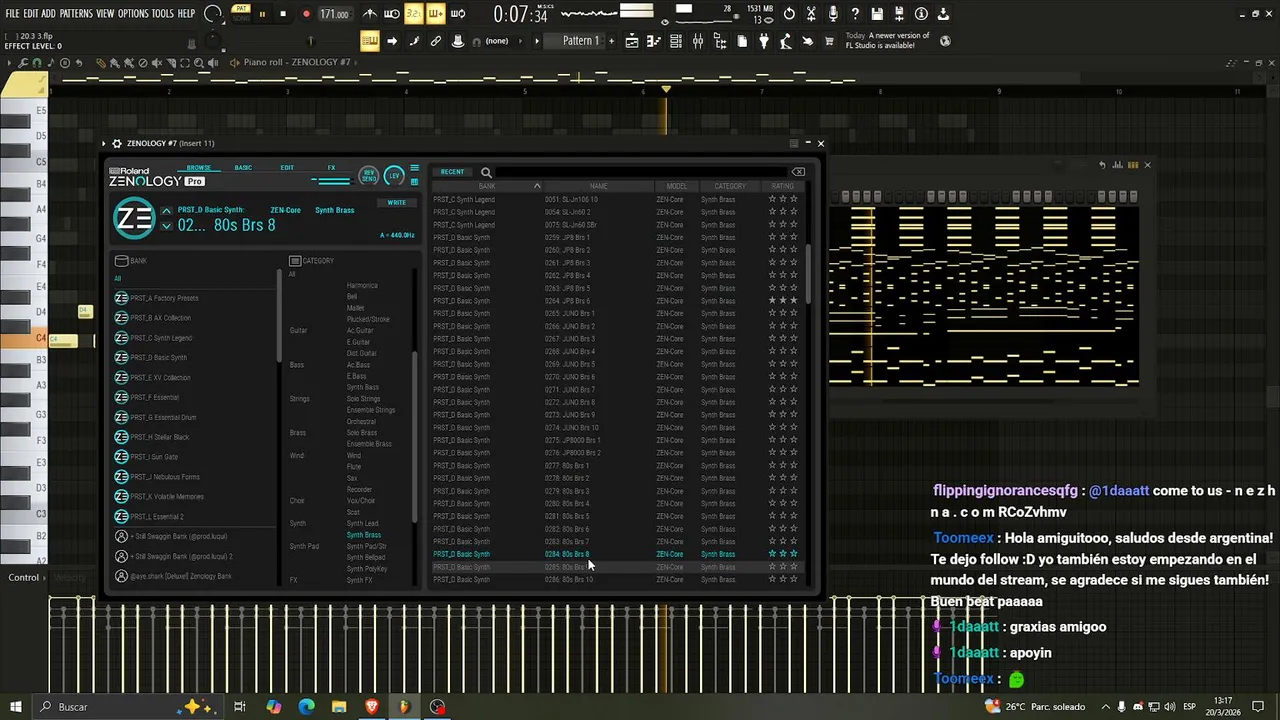Screen dimensions: 1280x720
Task: Open the OPTIONS menu
Action: click(x=133, y=14)
